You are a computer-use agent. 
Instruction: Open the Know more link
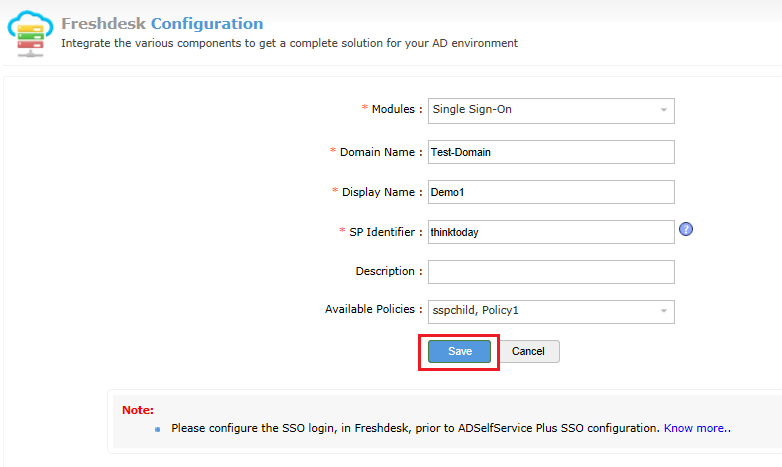[x=695, y=428]
